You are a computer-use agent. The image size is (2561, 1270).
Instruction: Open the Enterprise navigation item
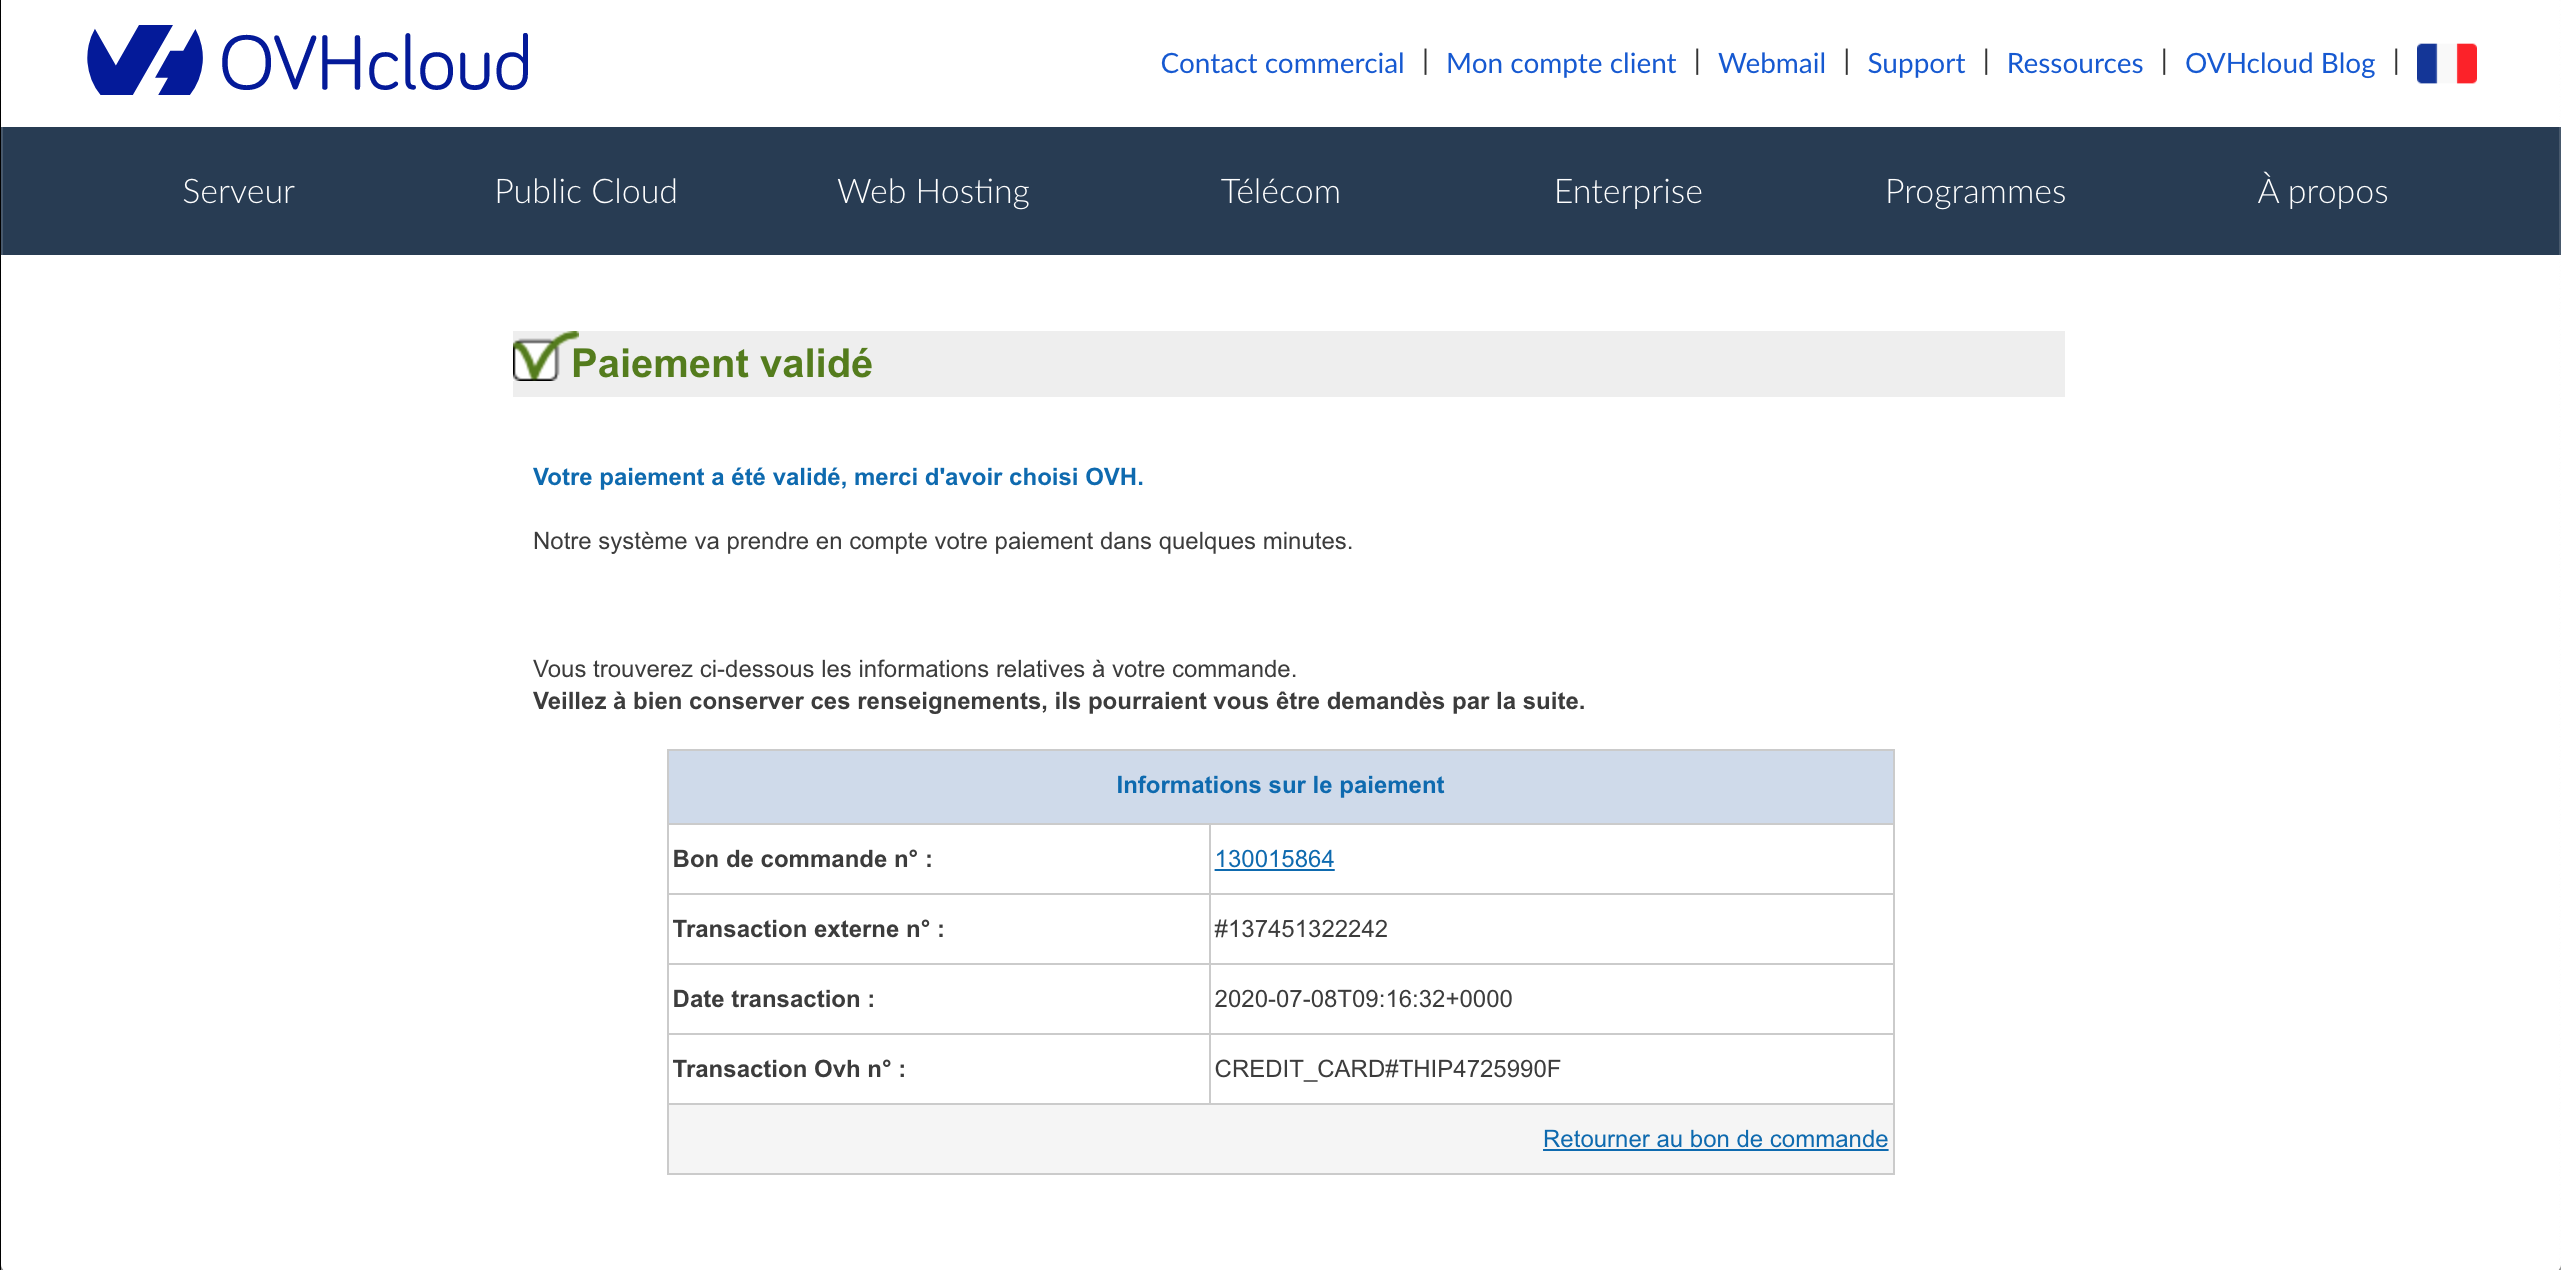coord(1628,191)
